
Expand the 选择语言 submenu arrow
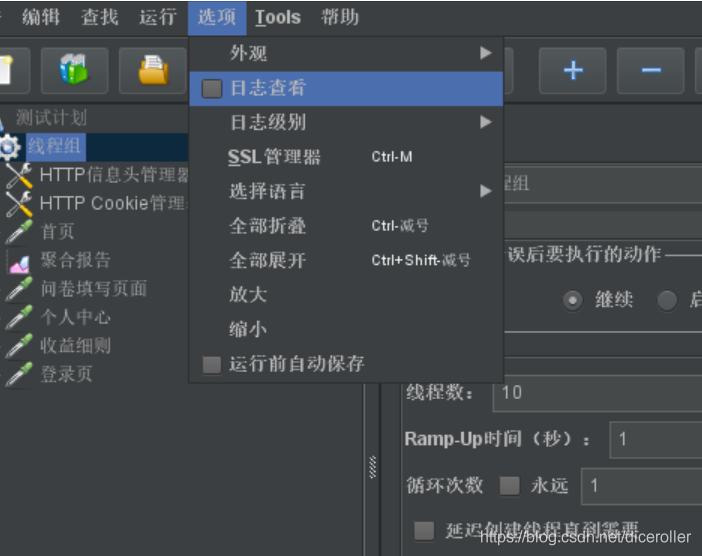point(485,191)
